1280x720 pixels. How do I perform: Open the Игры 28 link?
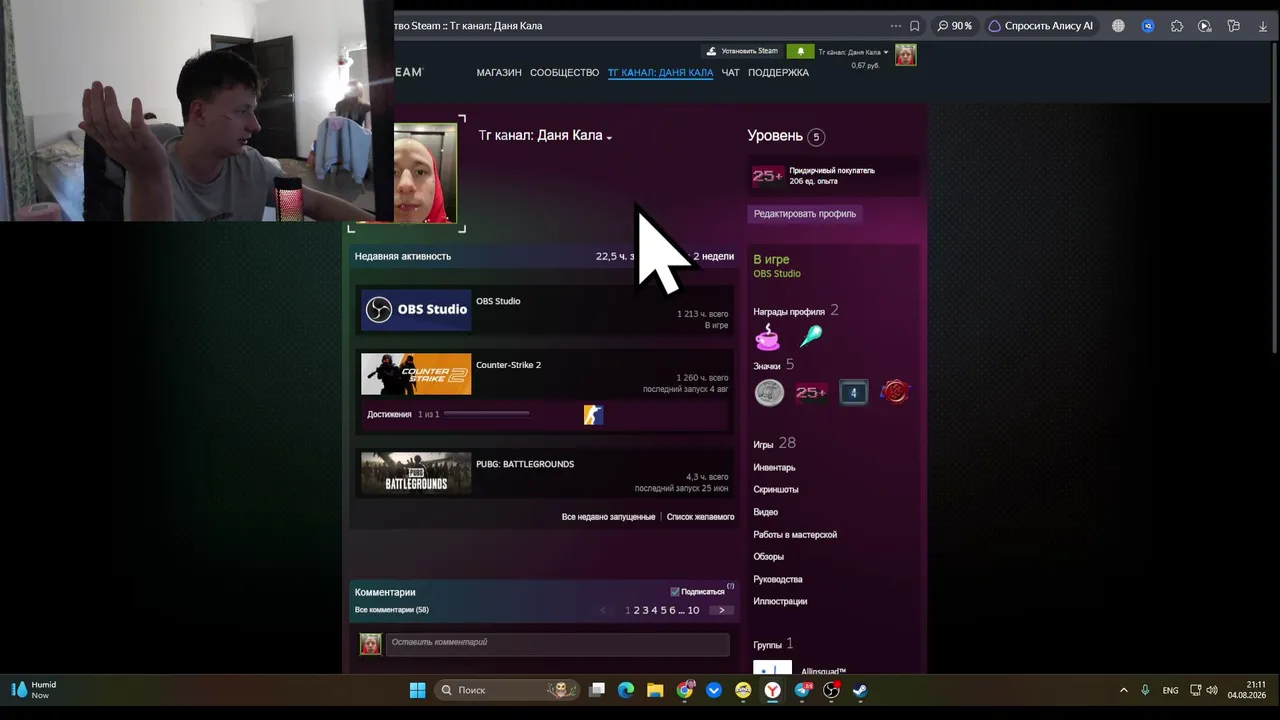tap(774, 444)
